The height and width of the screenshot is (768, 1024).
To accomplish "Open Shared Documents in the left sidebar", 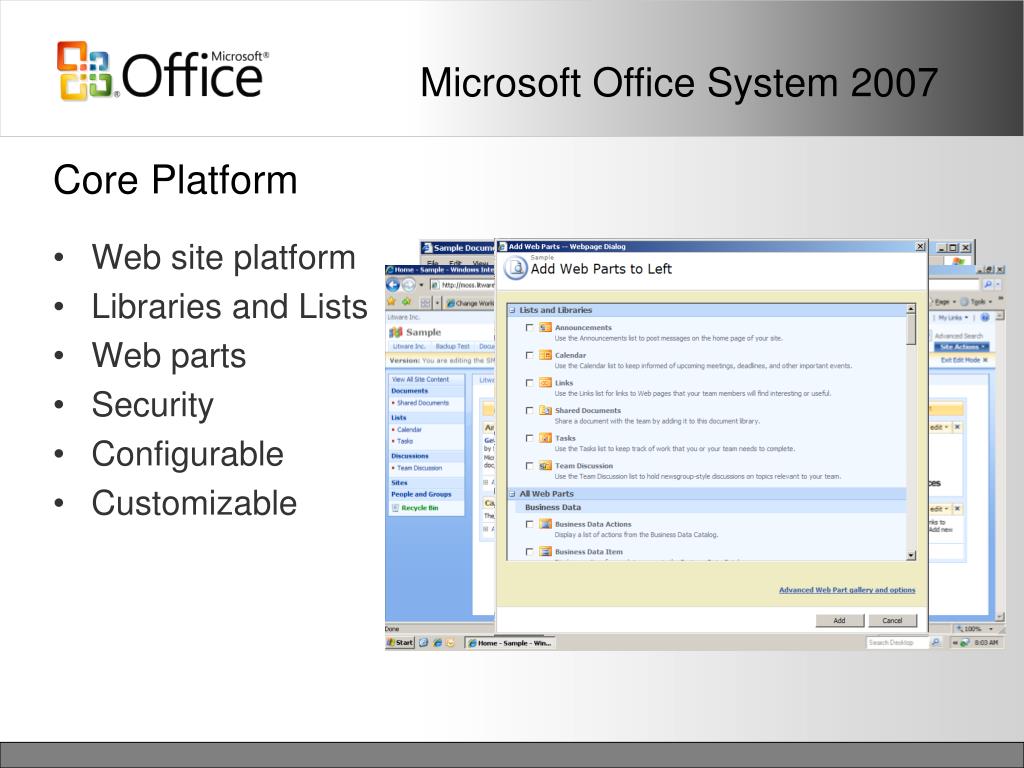I will (423, 403).
